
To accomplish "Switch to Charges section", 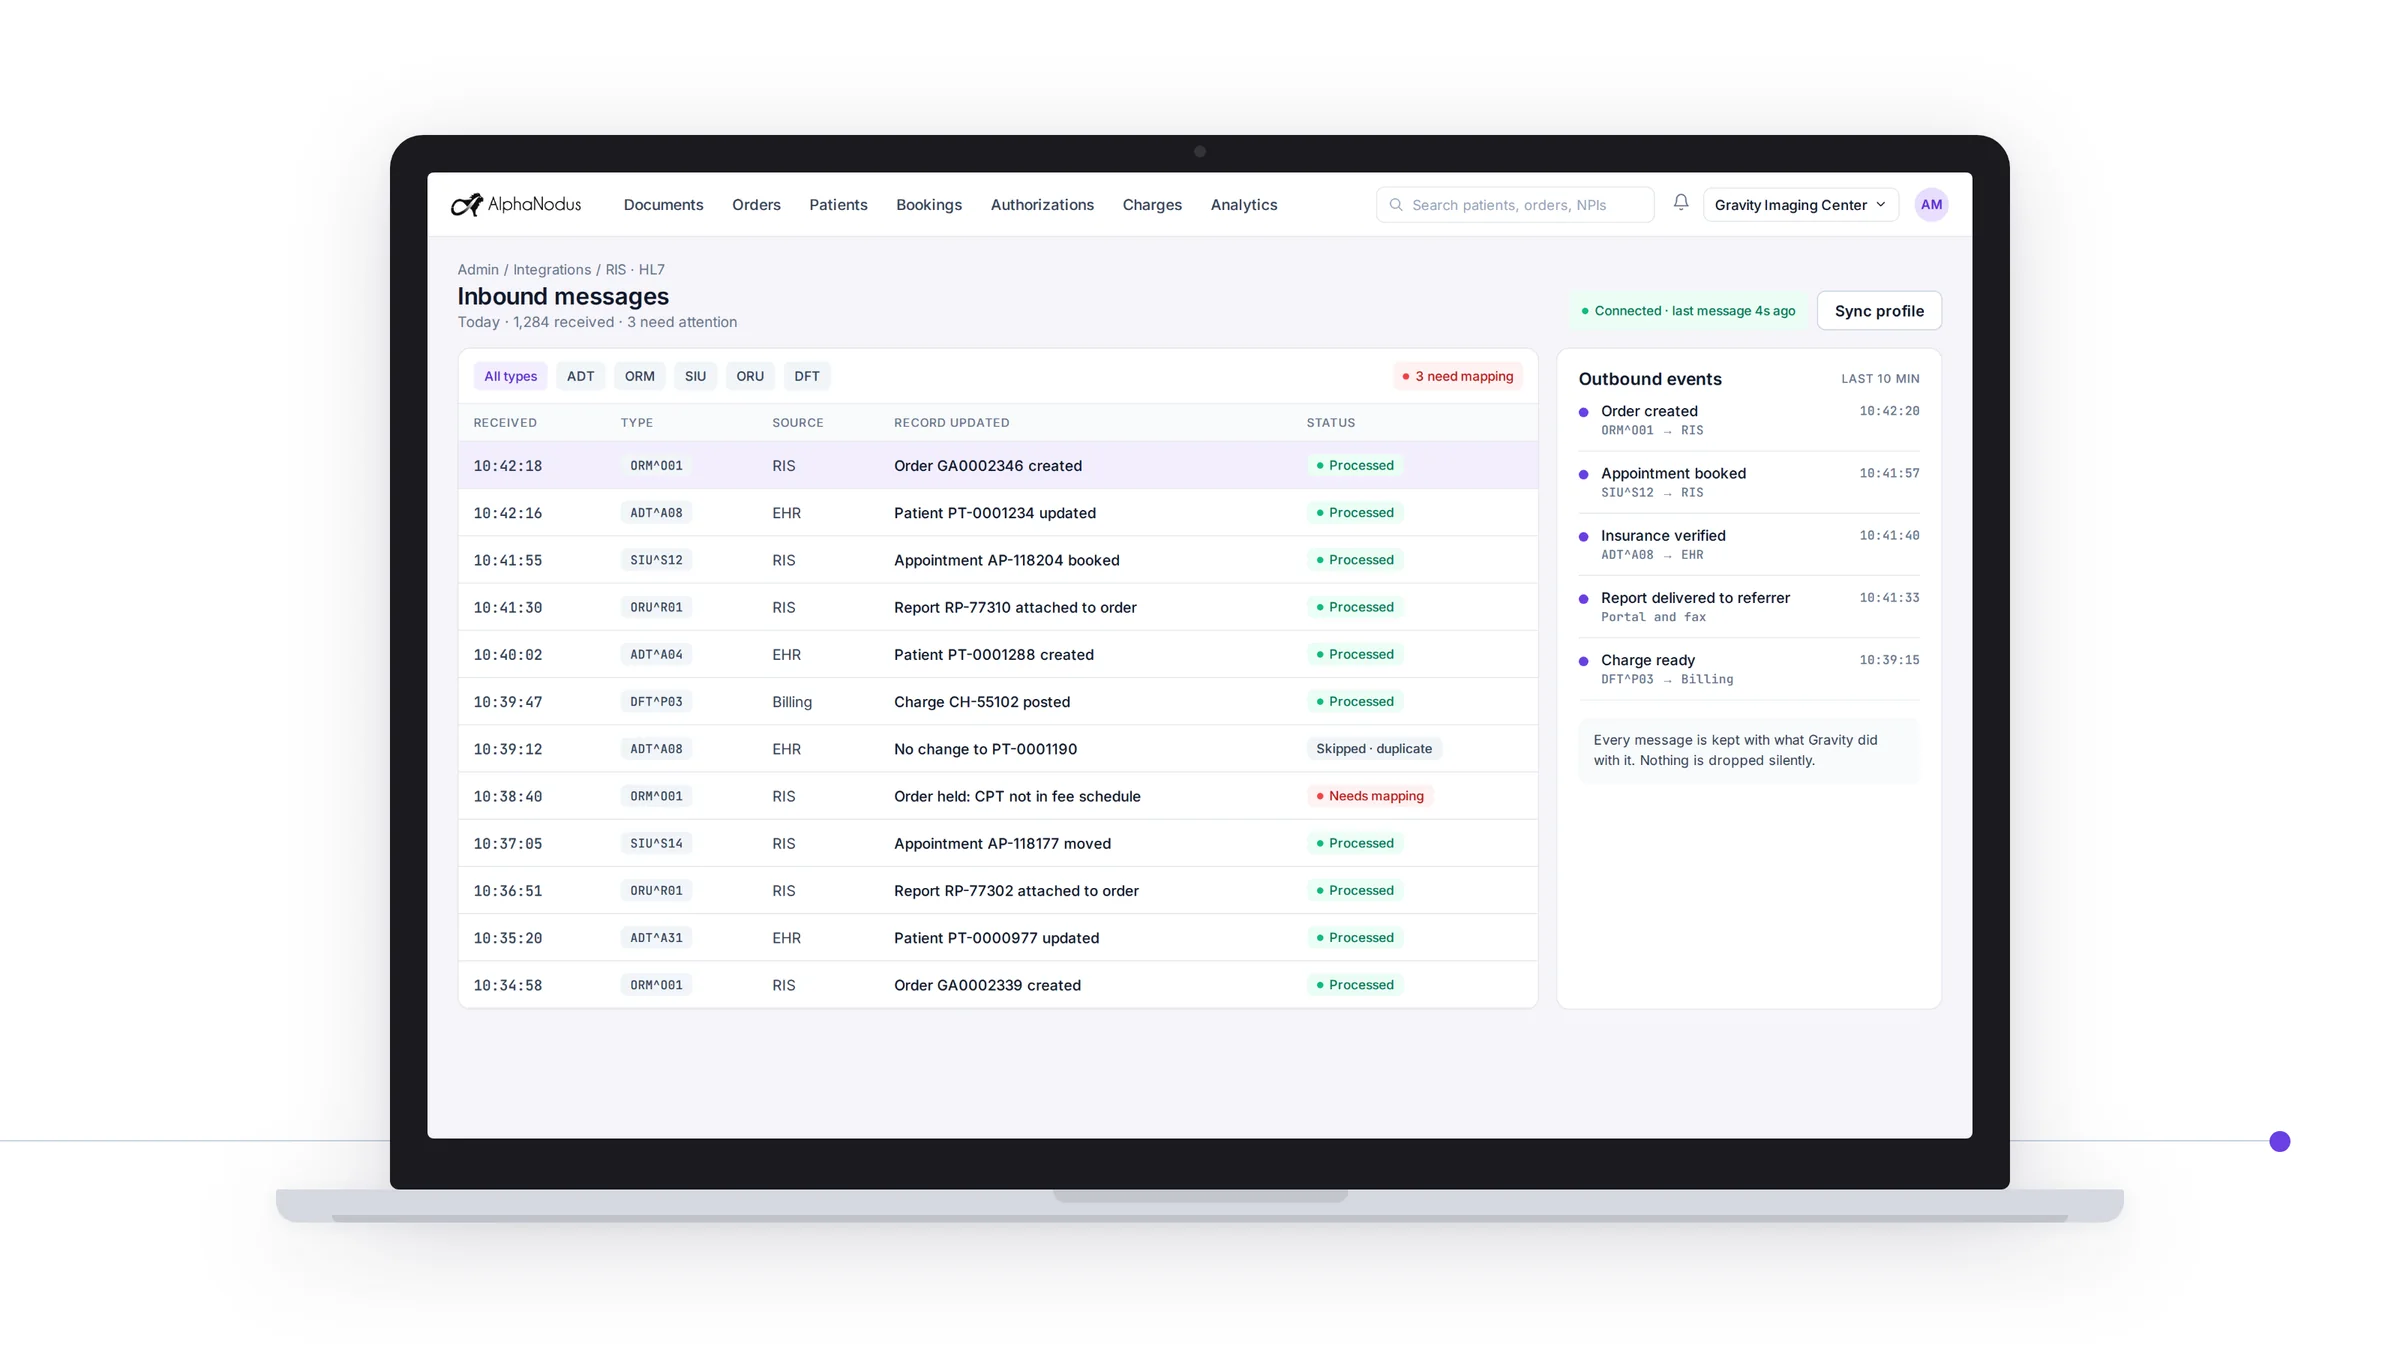I will pos(1152,205).
